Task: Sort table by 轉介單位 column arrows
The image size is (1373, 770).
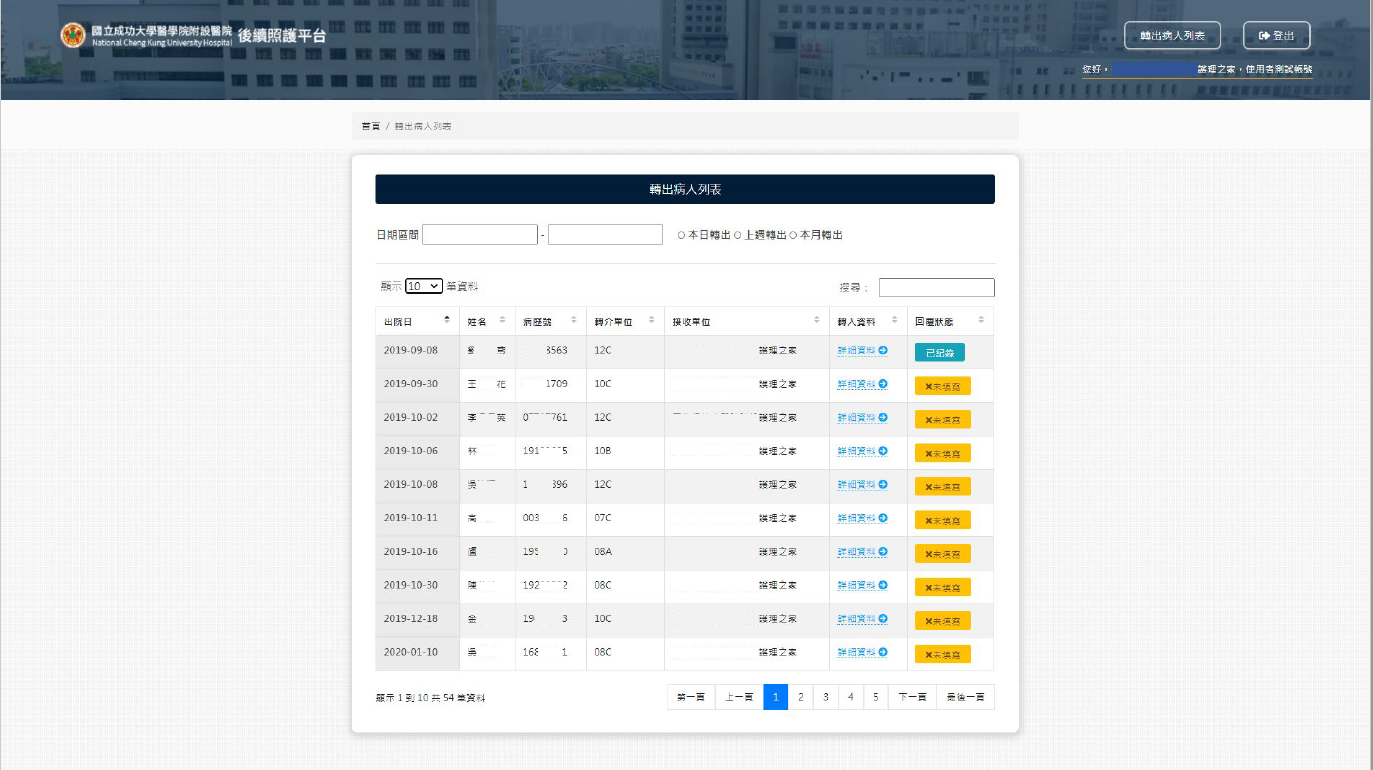Action: pos(651,321)
